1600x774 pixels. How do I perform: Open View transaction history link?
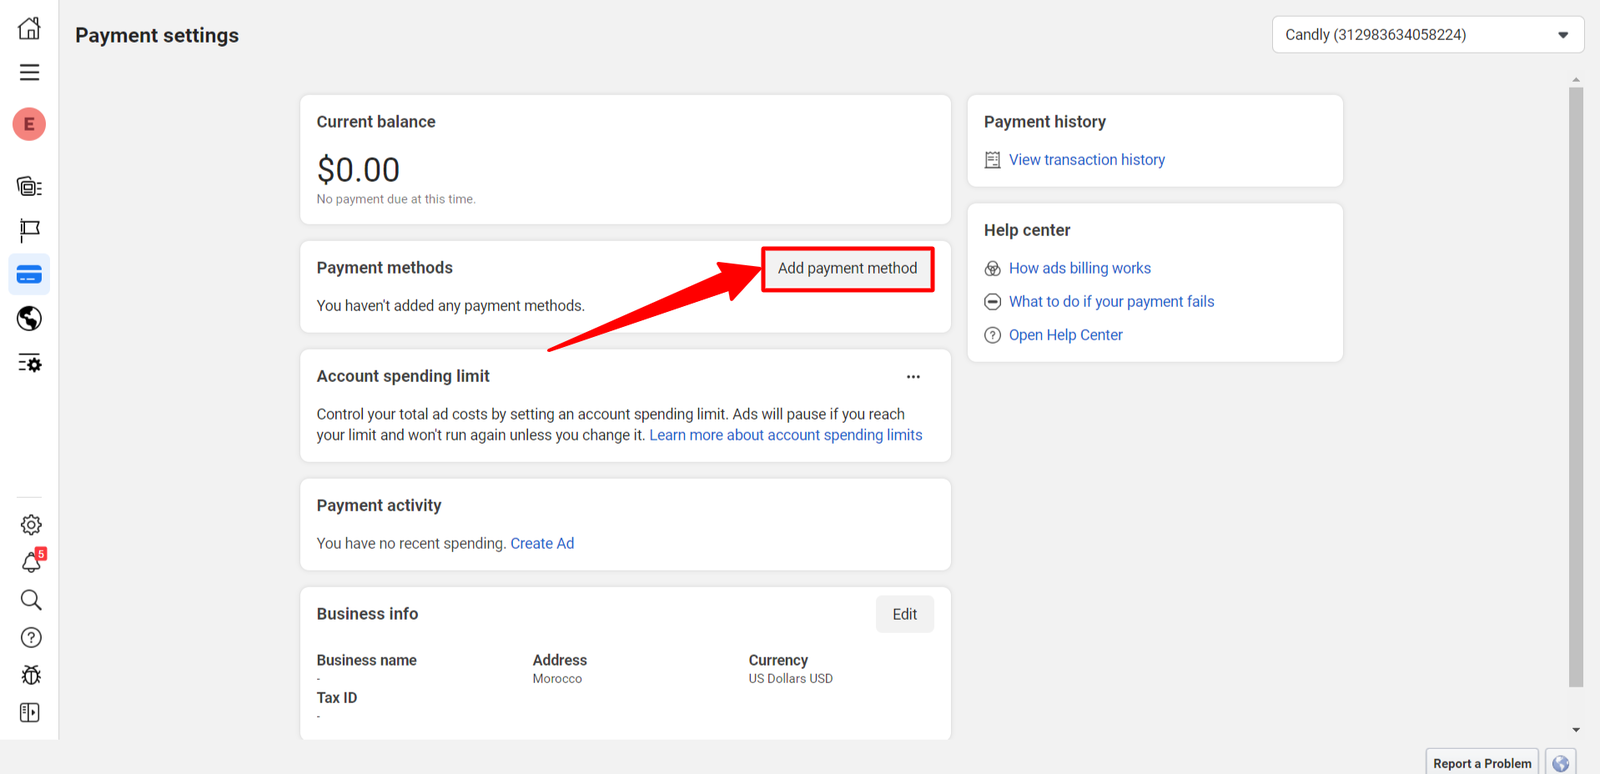point(1086,160)
